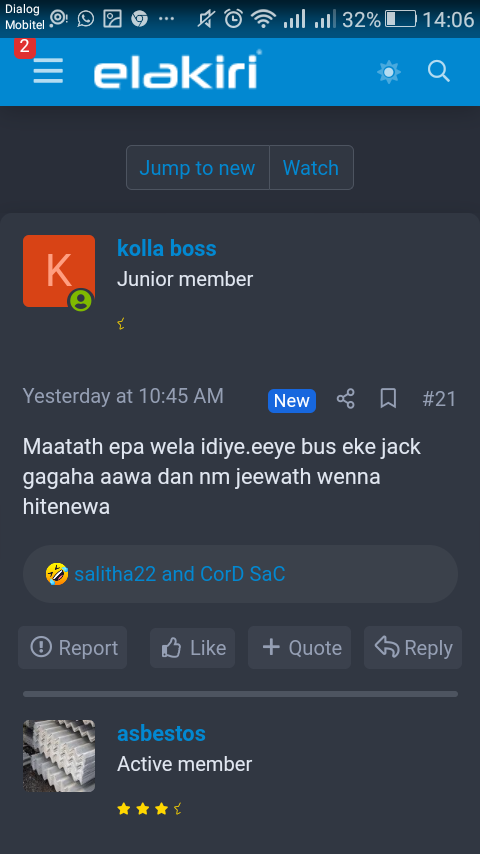Like kolla boss's post

click(x=193, y=648)
